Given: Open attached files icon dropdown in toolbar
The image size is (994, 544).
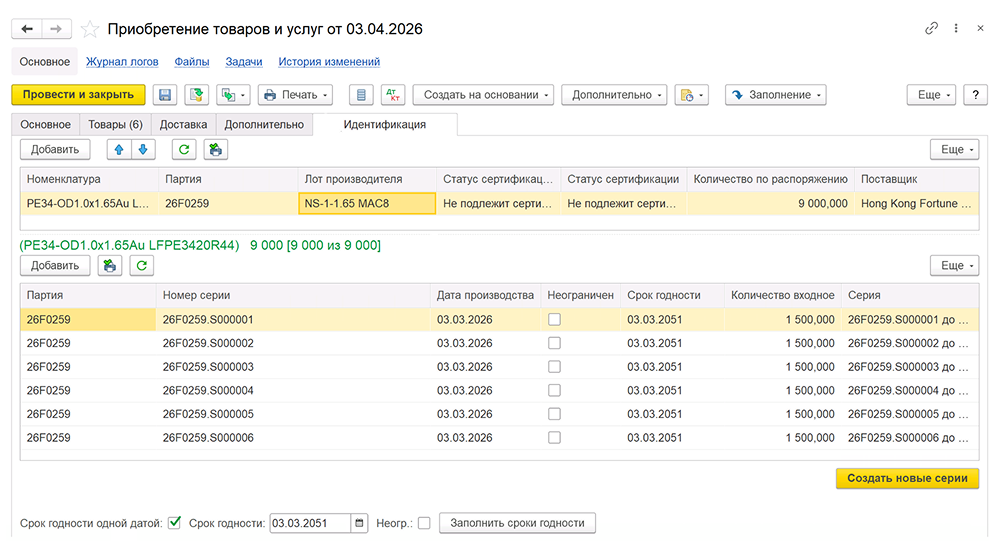Looking at the screenshot, I should click(691, 94).
